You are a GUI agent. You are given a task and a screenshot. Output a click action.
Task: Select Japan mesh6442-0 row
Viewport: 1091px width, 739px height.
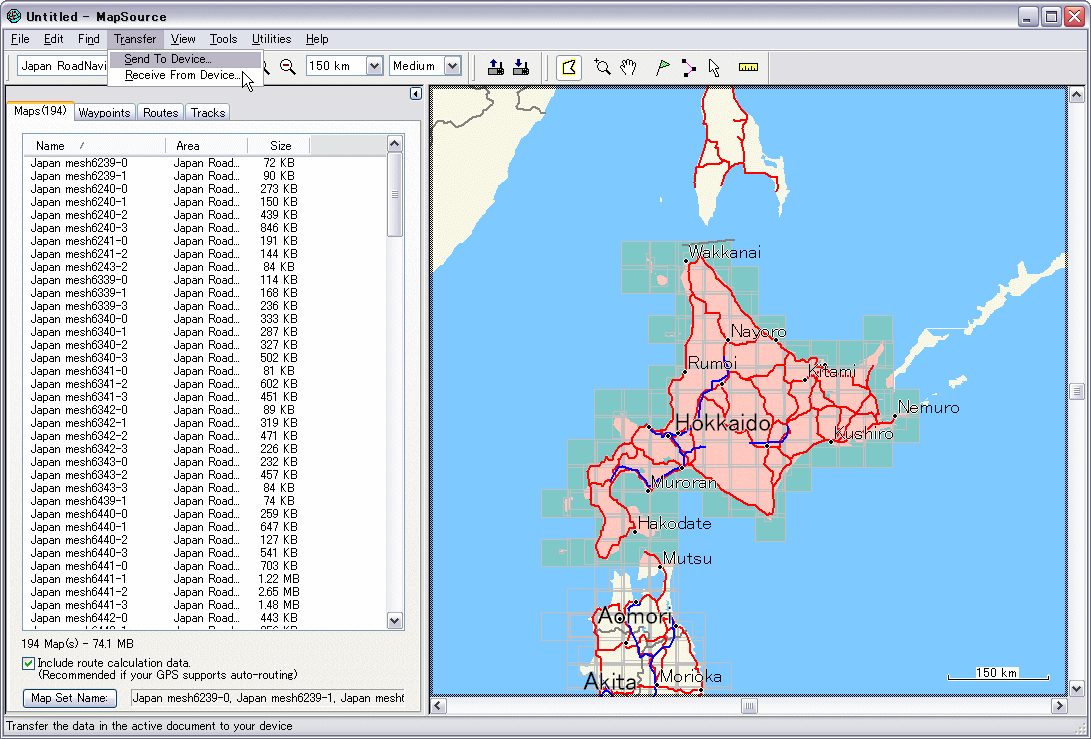tap(205, 618)
